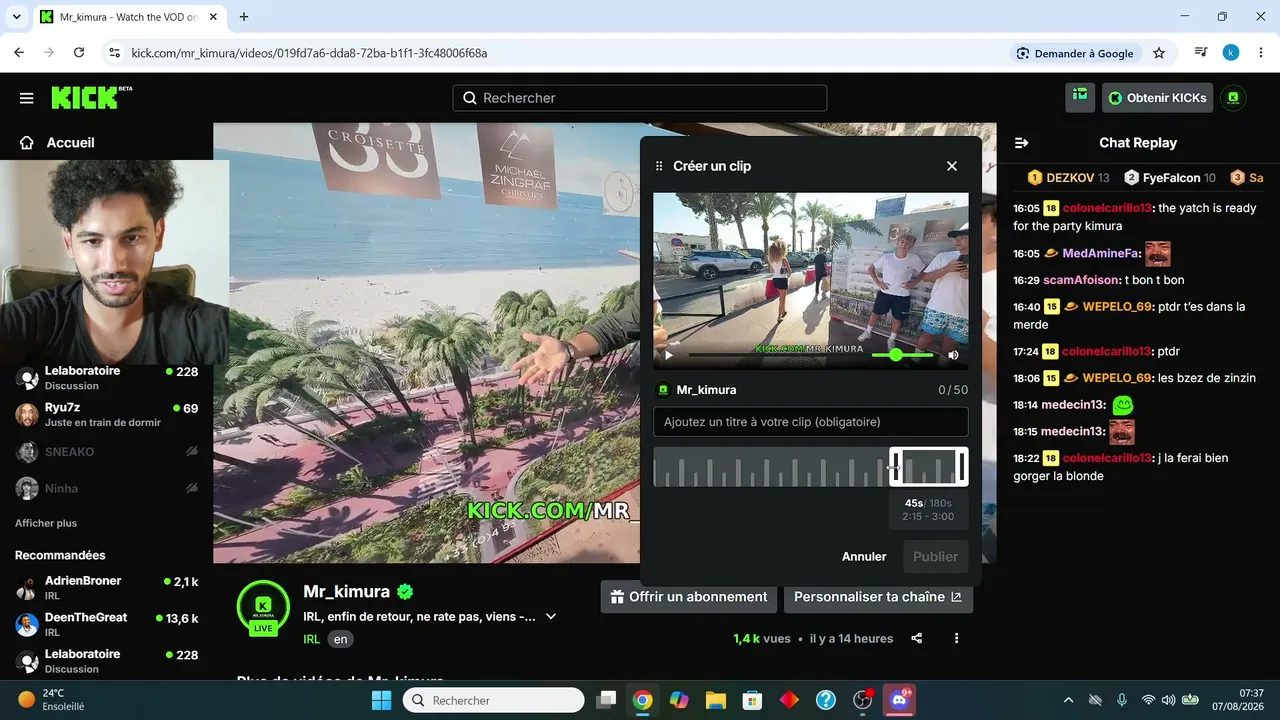Open Personnaliser ta chaîne
This screenshot has width=1280, height=720.
tap(878, 597)
